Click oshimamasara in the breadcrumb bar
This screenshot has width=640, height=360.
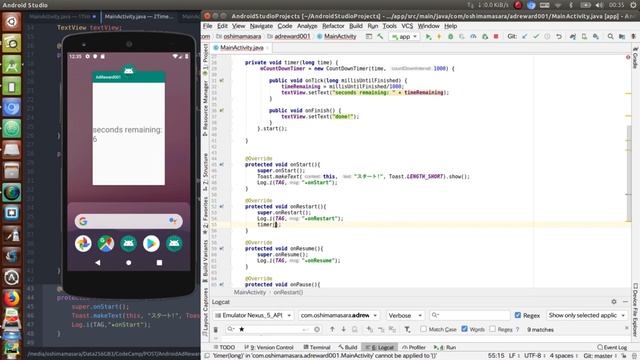(x=239, y=37)
